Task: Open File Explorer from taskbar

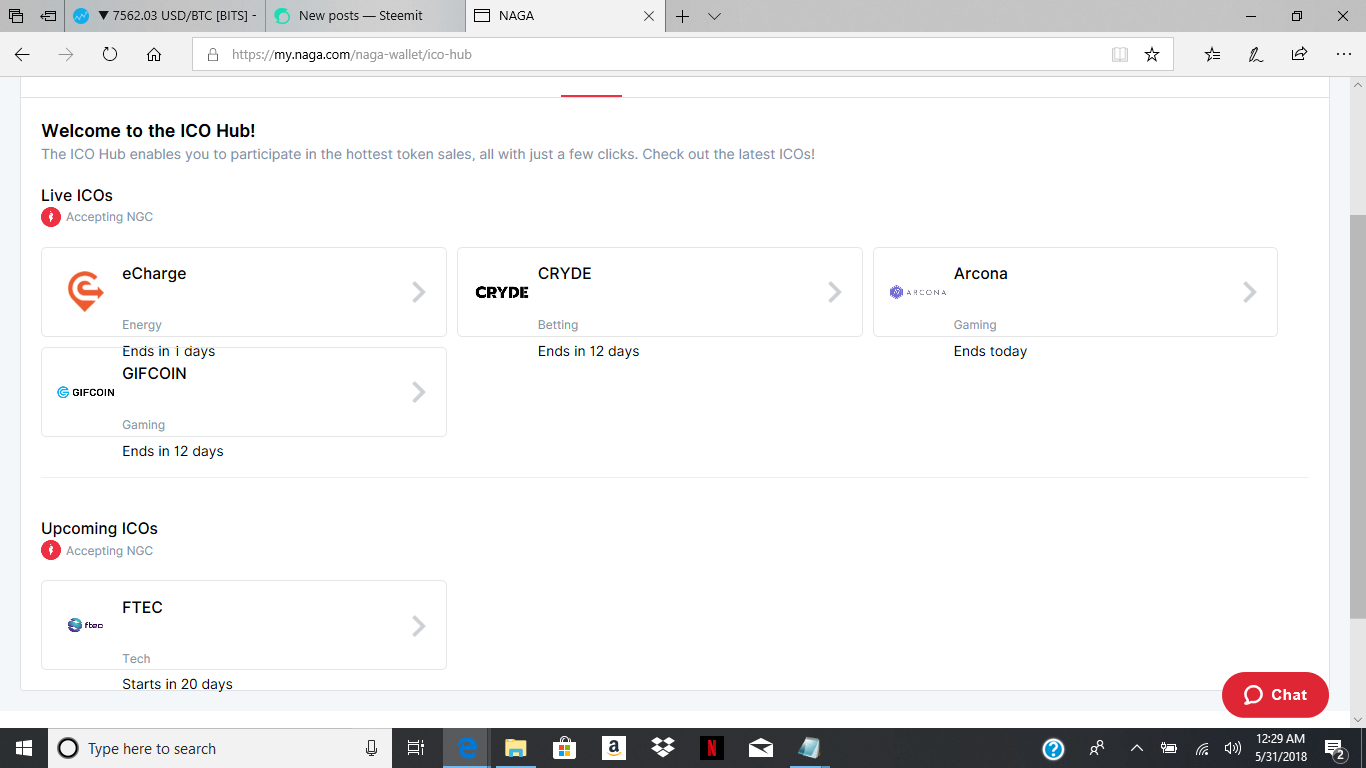Action: pos(515,748)
